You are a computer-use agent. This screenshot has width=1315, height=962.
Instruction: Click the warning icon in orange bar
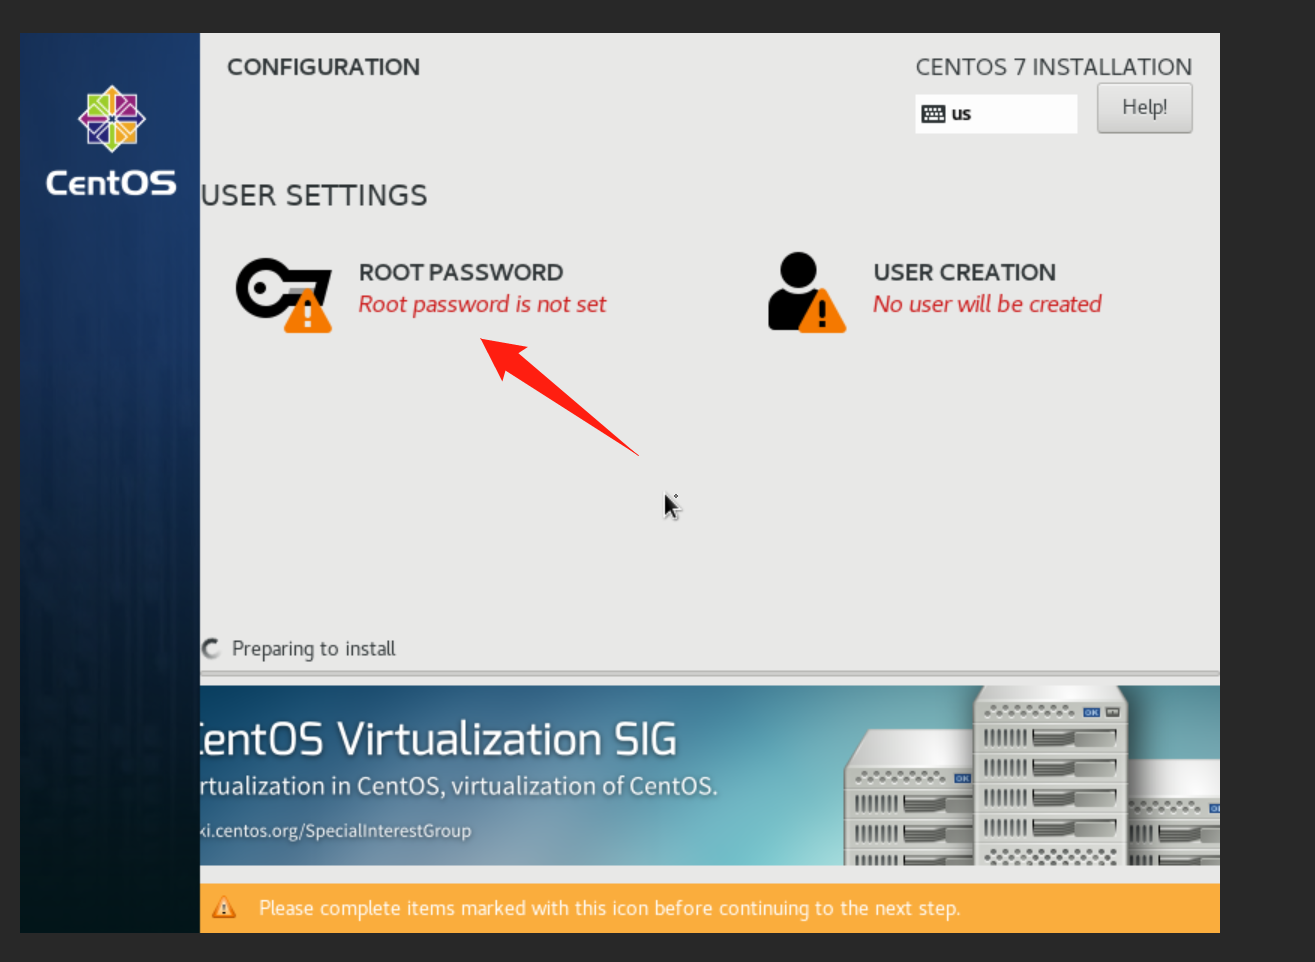click(224, 907)
